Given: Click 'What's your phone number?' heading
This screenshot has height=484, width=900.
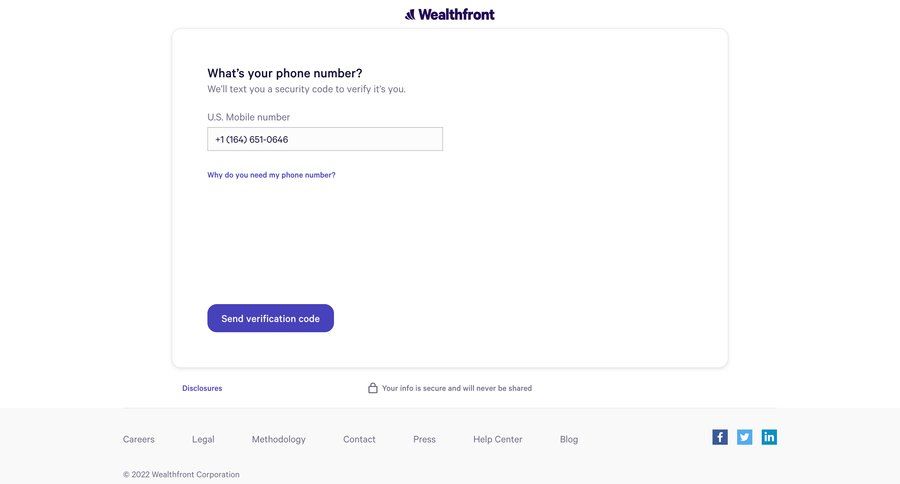Looking at the screenshot, I should pos(285,73).
